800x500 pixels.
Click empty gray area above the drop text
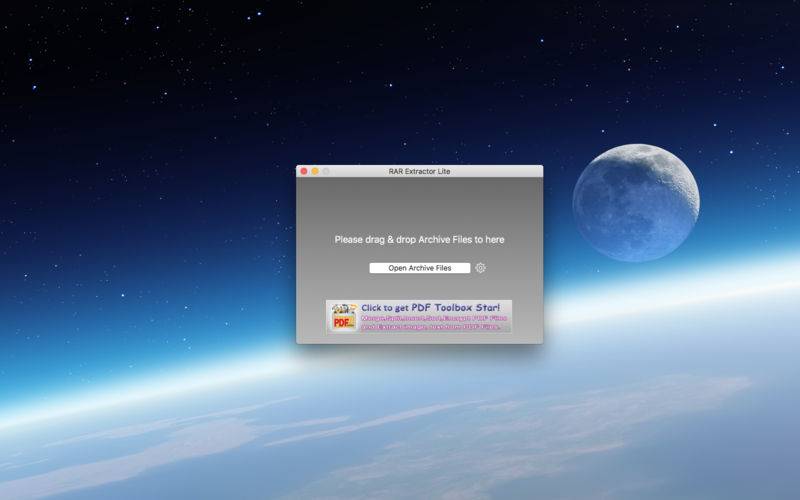pyautogui.click(x=419, y=204)
